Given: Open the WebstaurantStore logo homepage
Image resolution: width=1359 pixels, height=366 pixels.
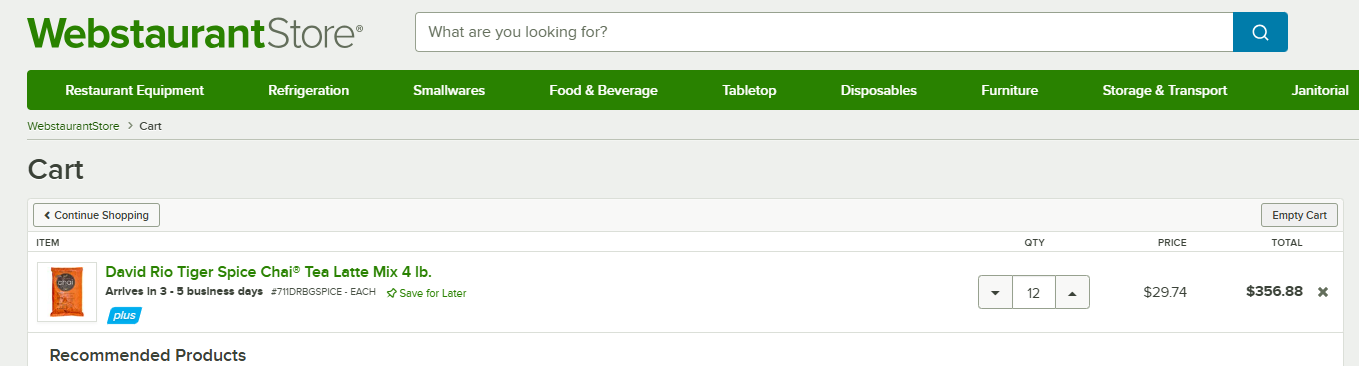Looking at the screenshot, I should click(196, 33).
